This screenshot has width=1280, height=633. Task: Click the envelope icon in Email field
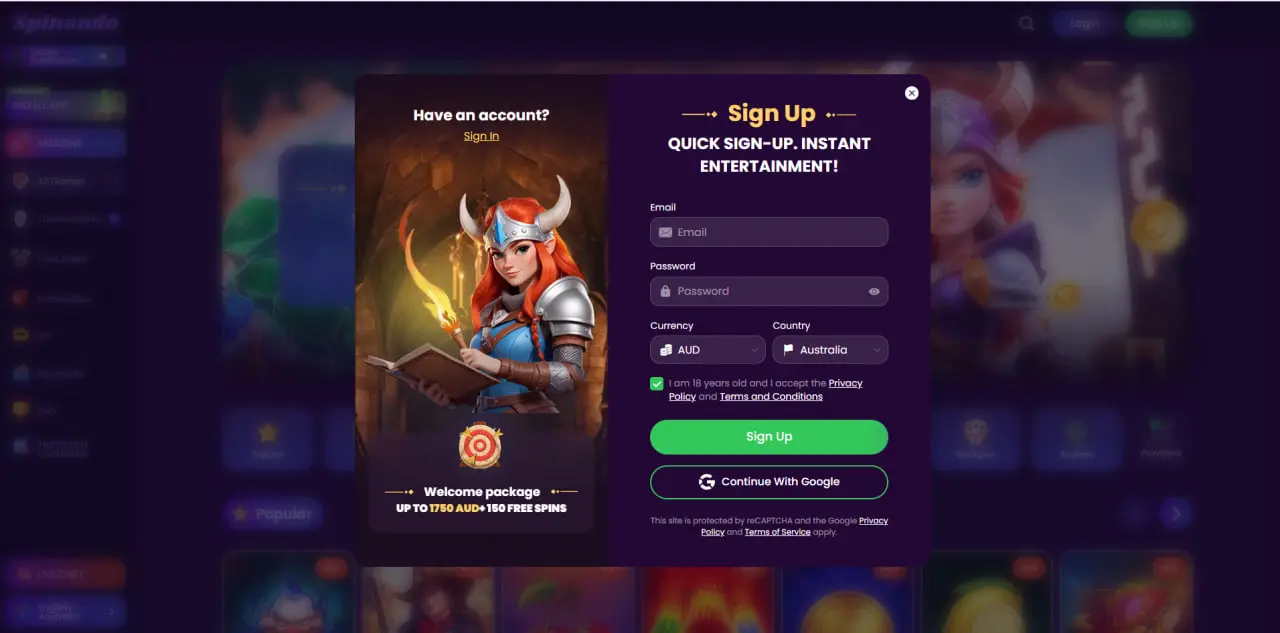(665, 232)
